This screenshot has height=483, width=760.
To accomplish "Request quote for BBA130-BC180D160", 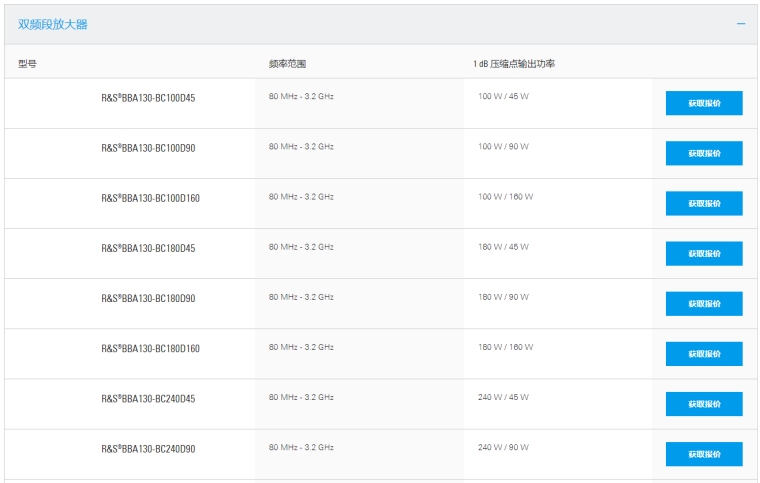I will click(x=704, y=353).
